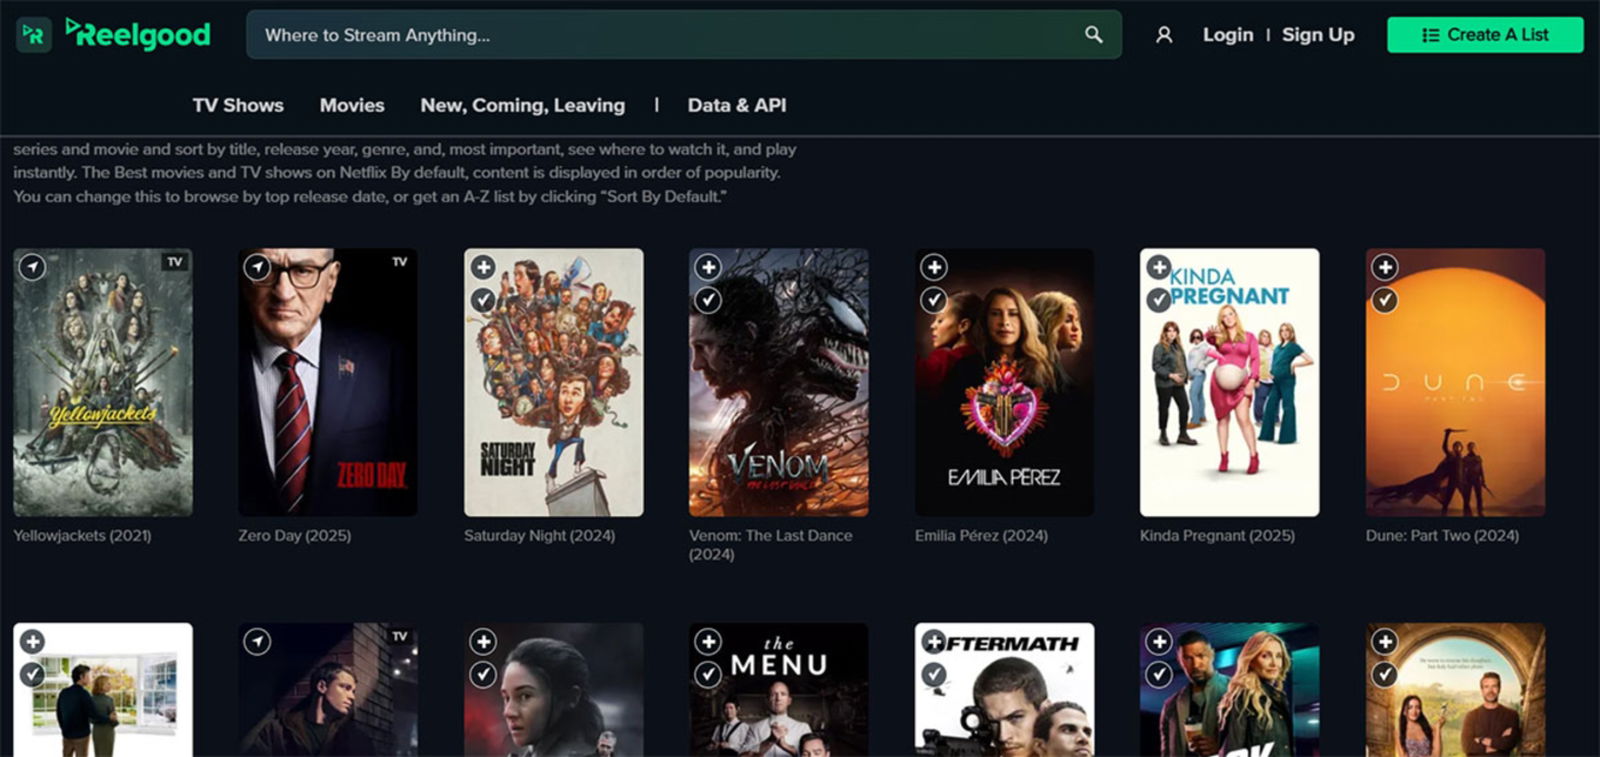The image size is (1600, 757).
Task: Click the Create A List button
Action: point(1485,35)
